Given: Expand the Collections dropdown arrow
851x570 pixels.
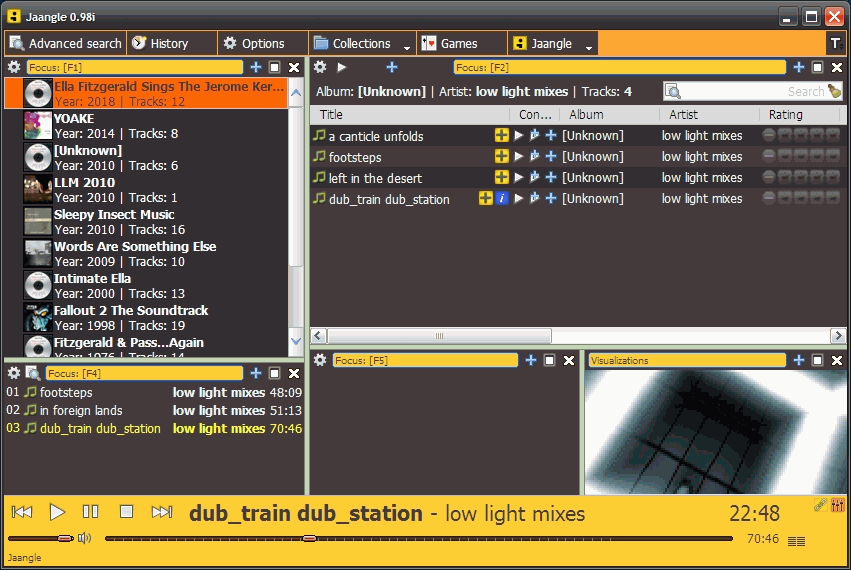Looking at the screenshot, I should pyautogui.click(x=407, y=48).
